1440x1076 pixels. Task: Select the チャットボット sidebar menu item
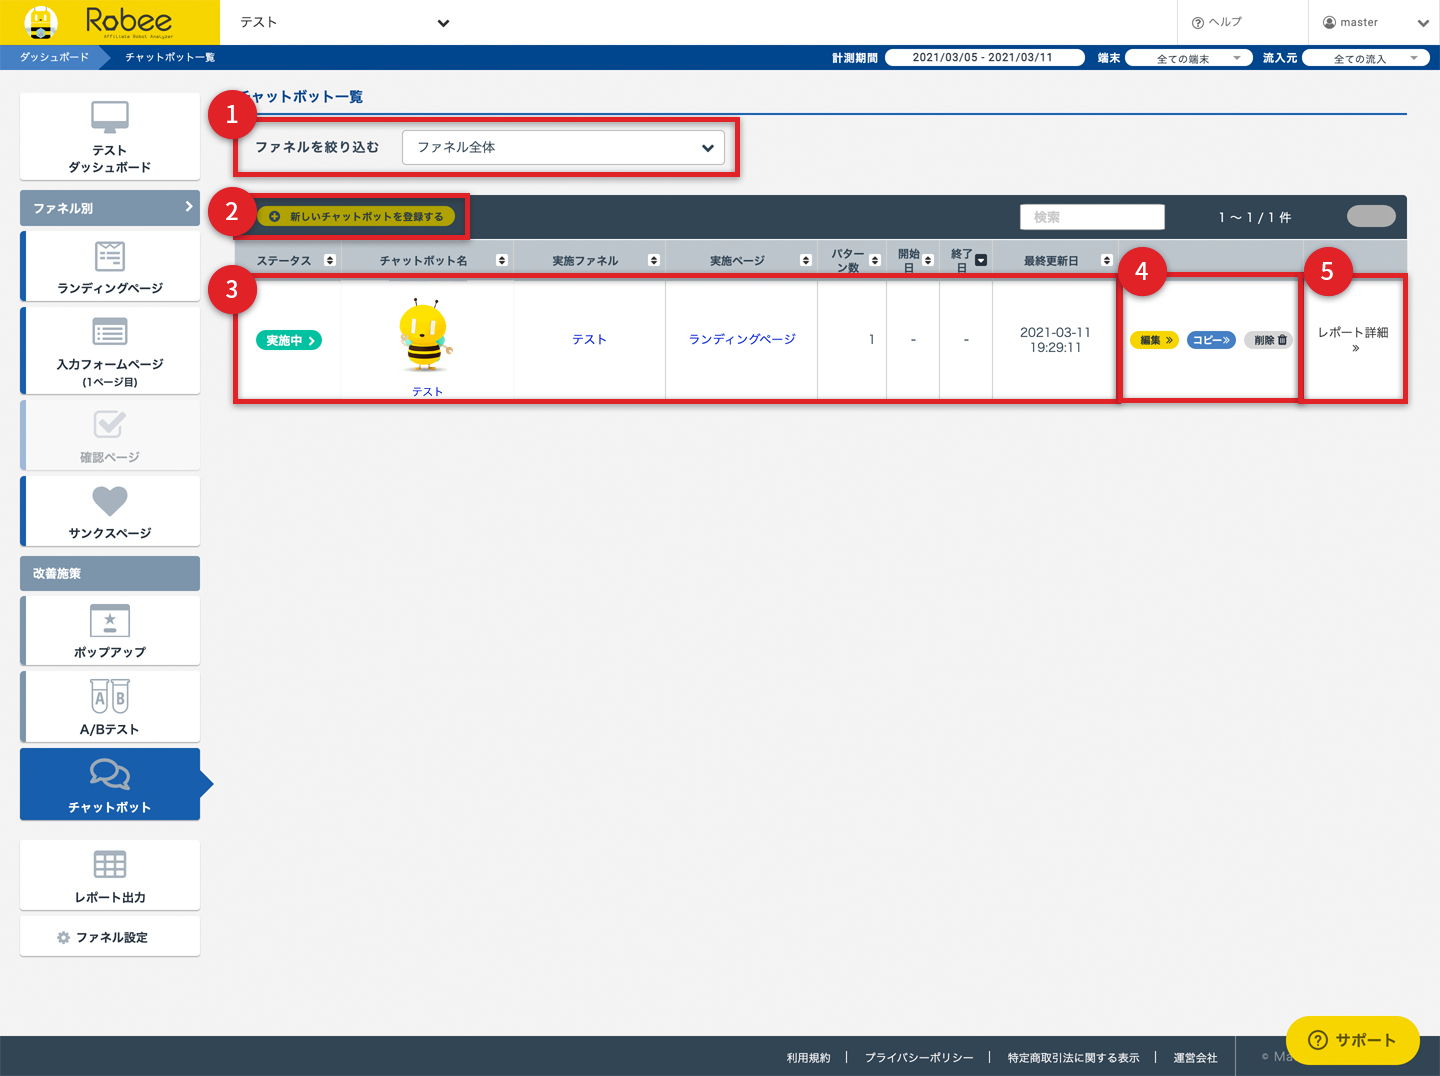tap(110, 785)
